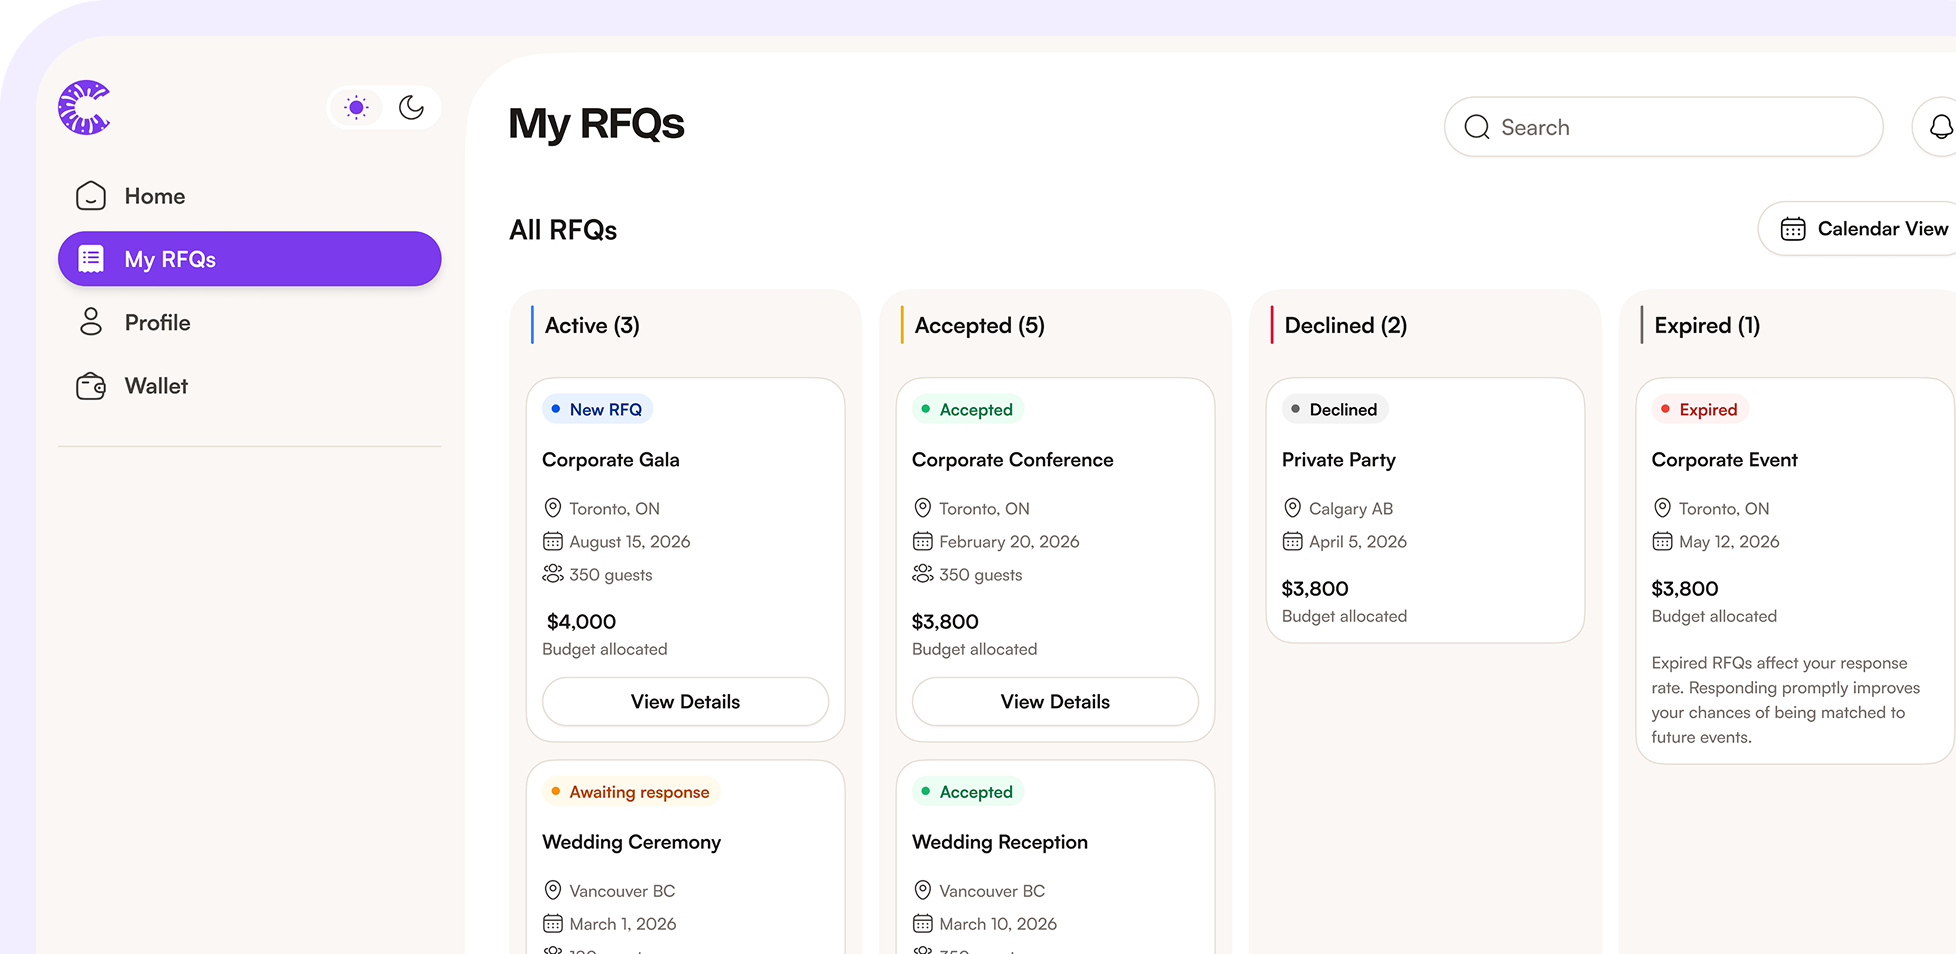Click the New RFQ status badge
The height and width of the screenshot is (954, 1956).
click(598, 409)
